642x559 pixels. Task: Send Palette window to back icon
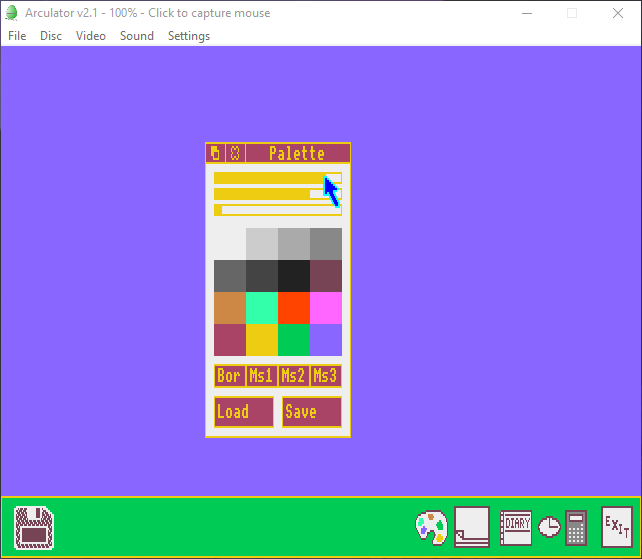point(215,153)
